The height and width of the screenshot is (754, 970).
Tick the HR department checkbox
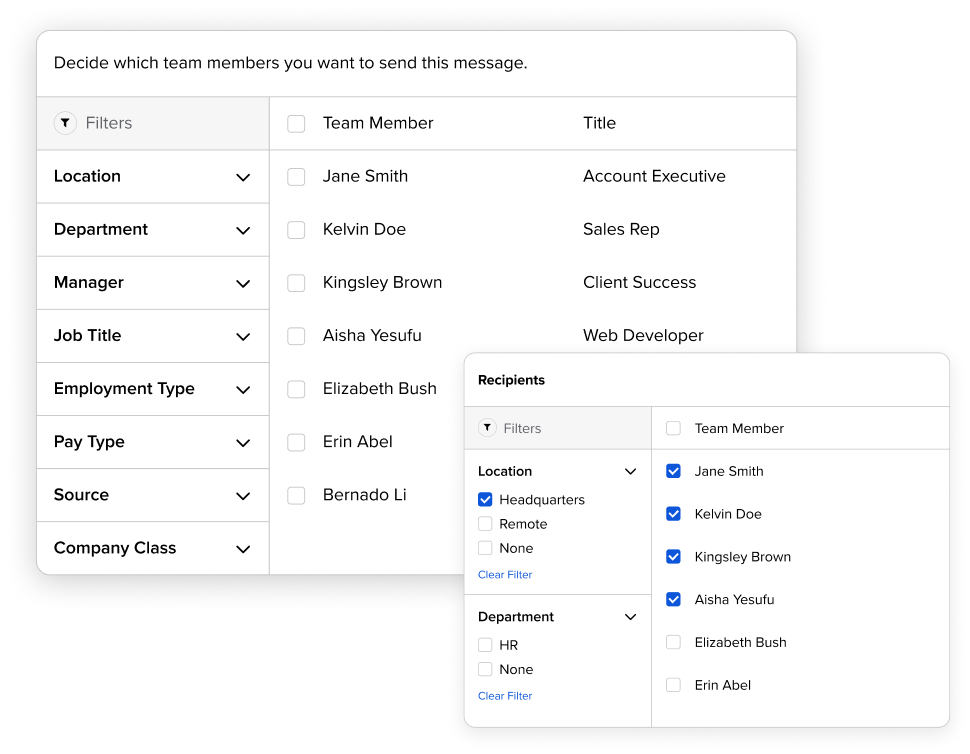(x=485, y=645)
